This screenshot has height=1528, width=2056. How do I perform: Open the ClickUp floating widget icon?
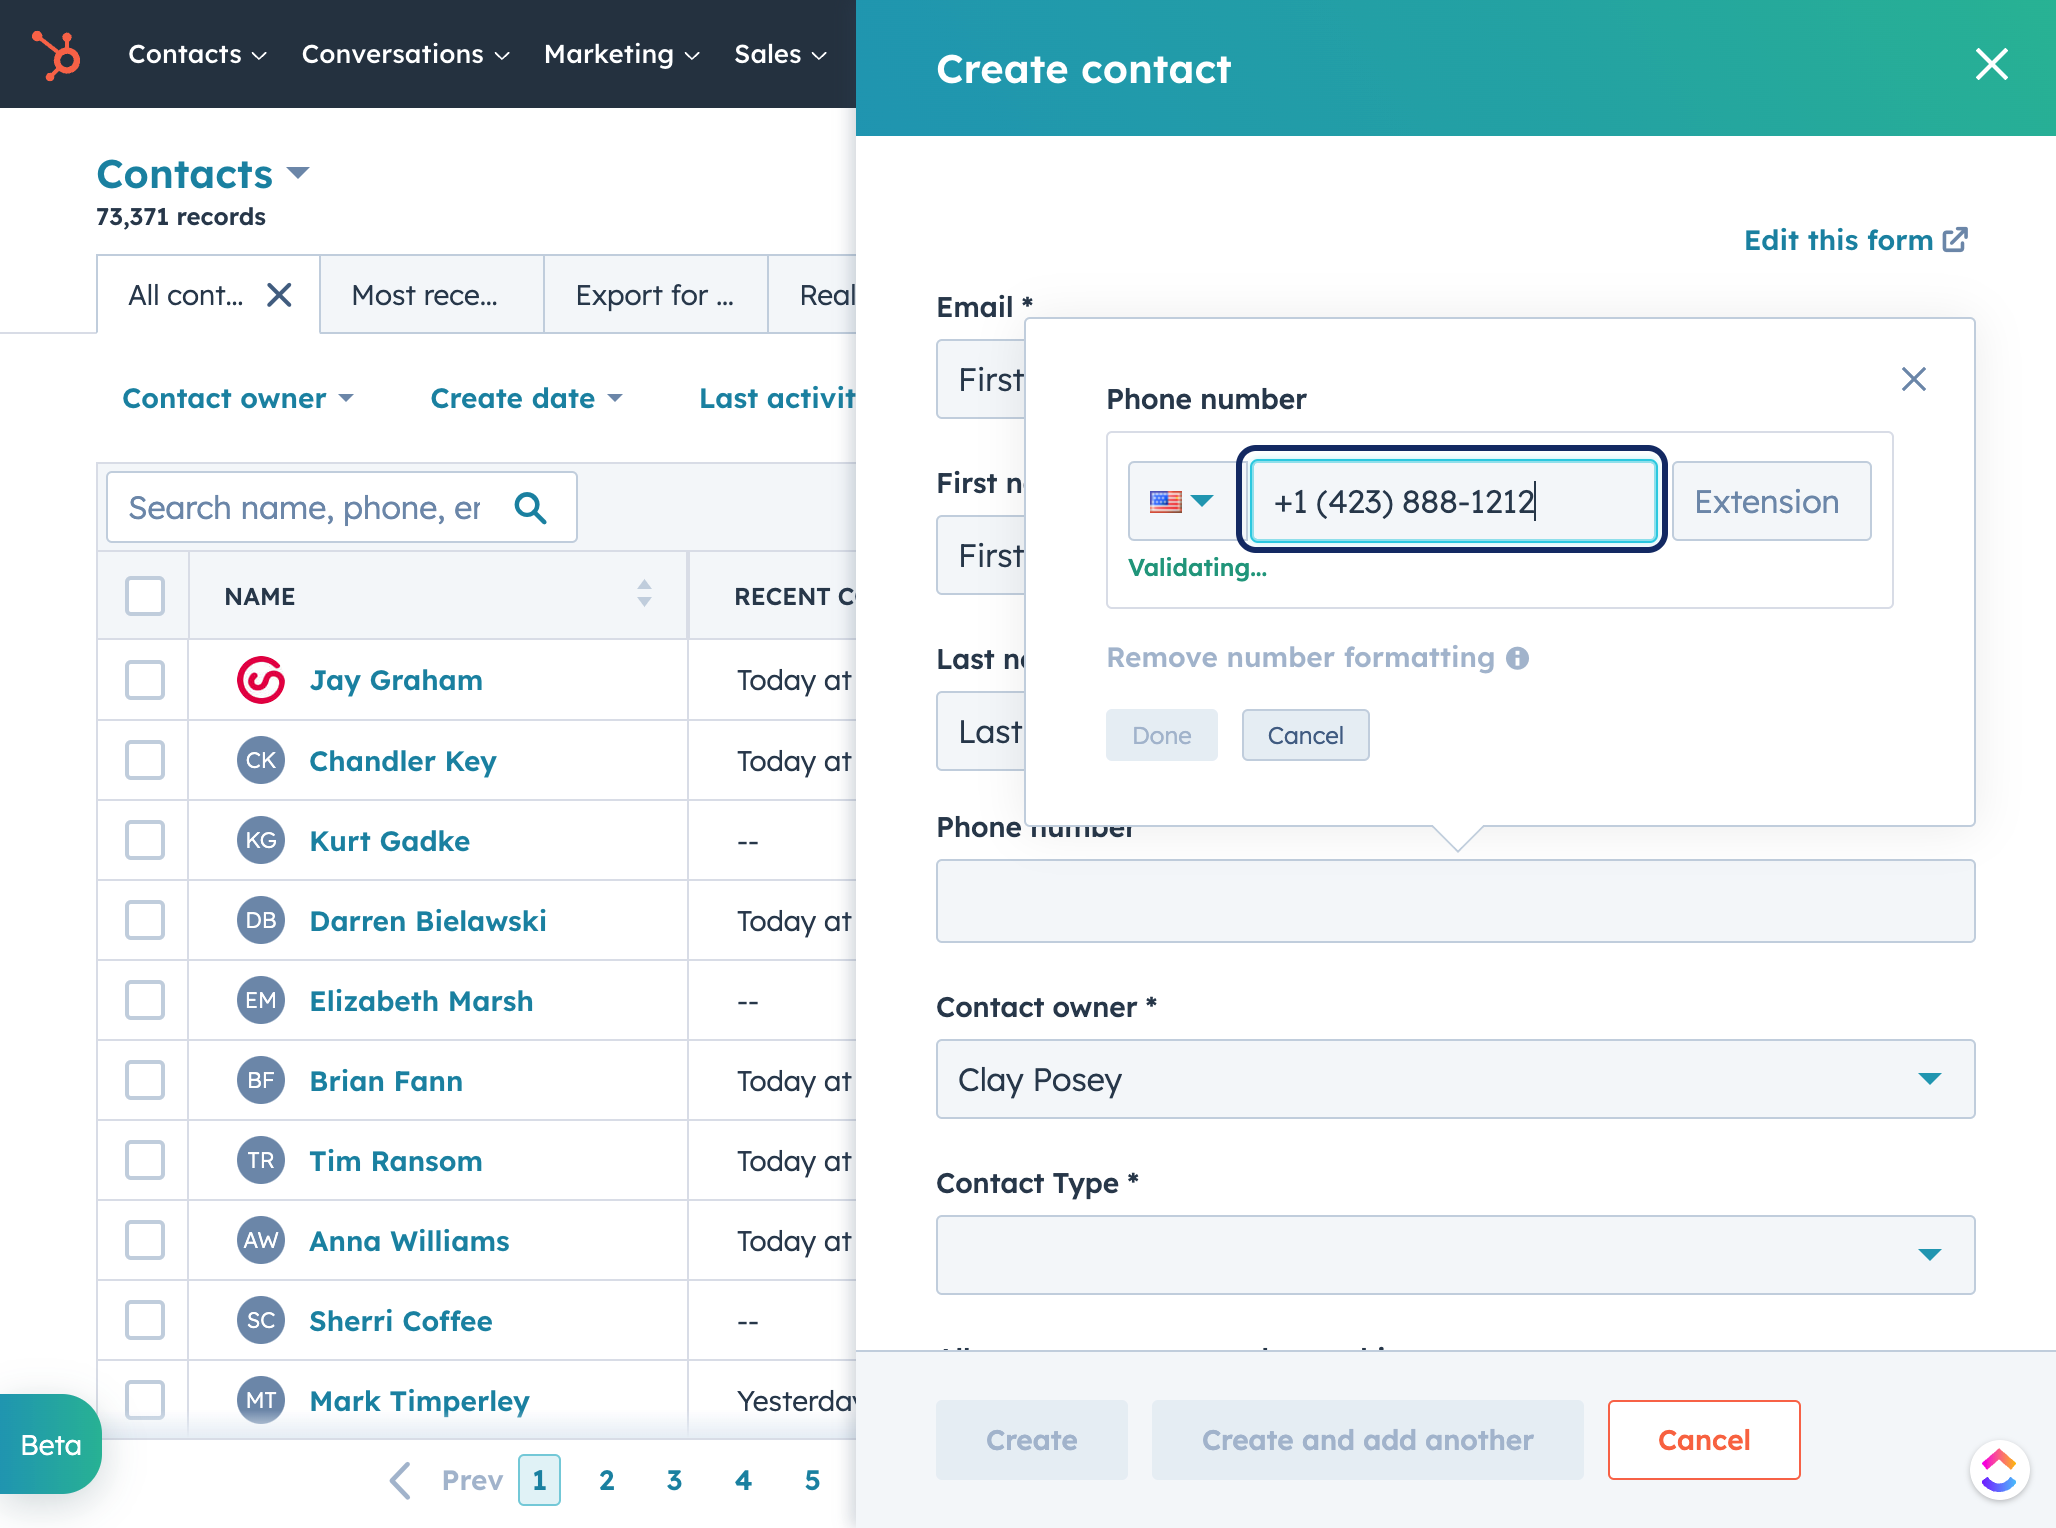1999,1471
